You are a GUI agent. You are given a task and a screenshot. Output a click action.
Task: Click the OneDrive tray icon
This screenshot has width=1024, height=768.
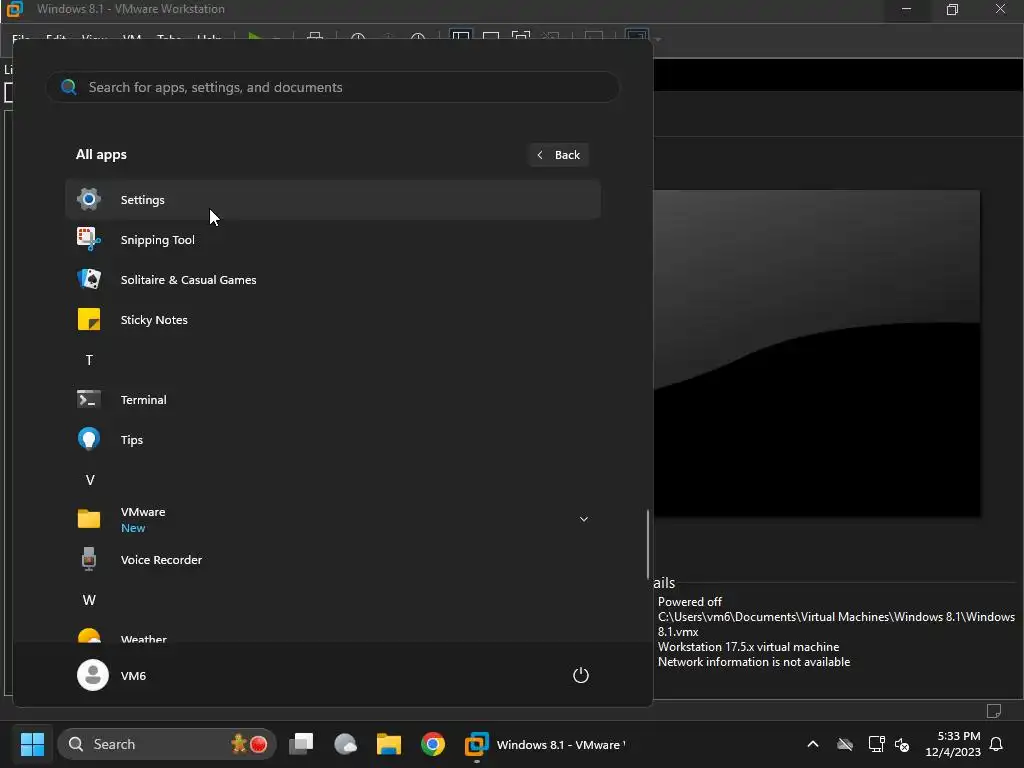click(845, 744)
